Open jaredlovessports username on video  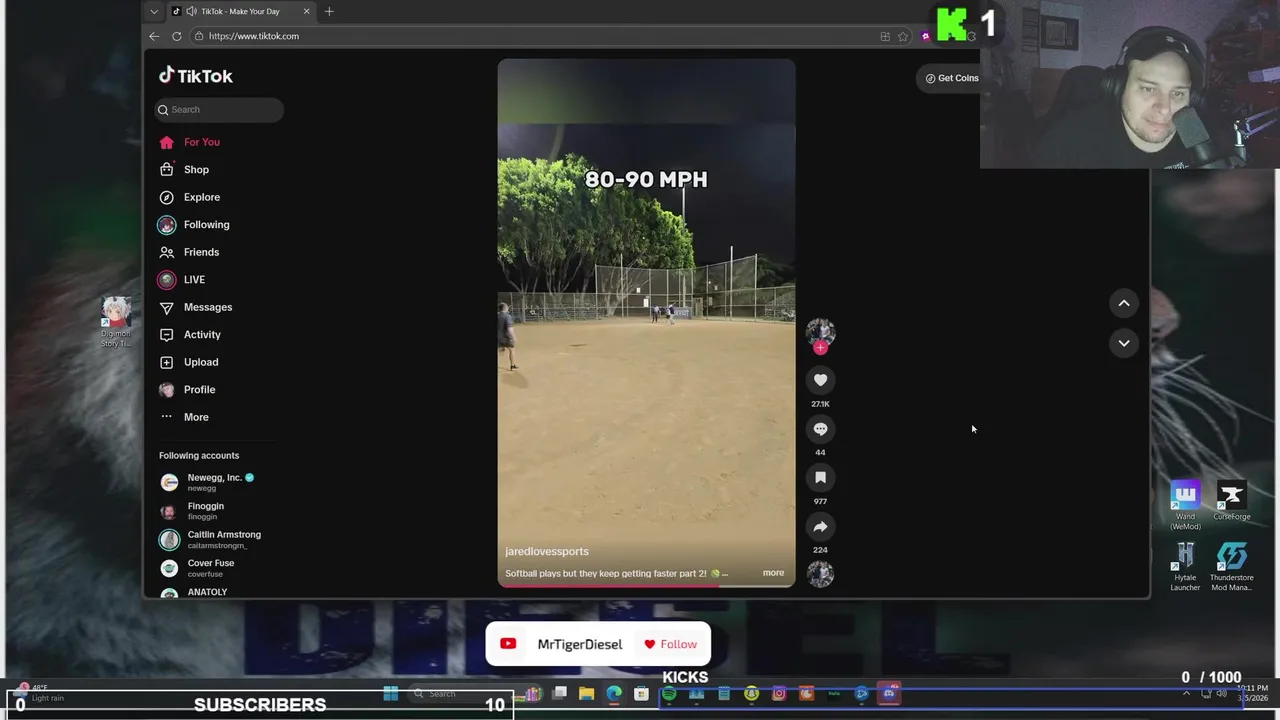point(546,551)
